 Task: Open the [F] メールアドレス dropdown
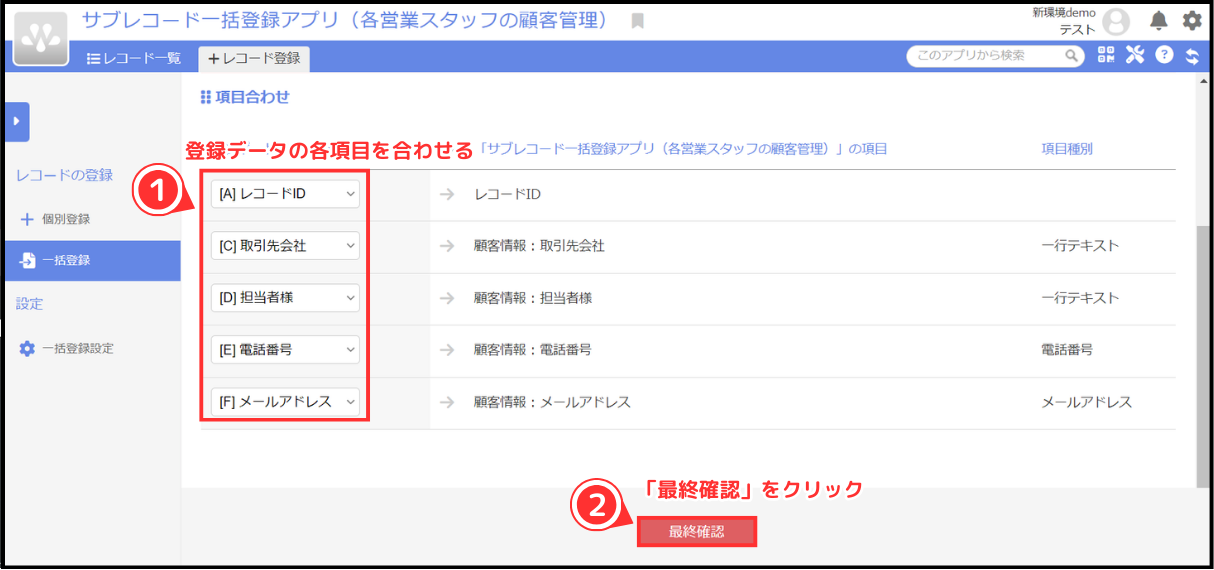[x=285, y=402]
